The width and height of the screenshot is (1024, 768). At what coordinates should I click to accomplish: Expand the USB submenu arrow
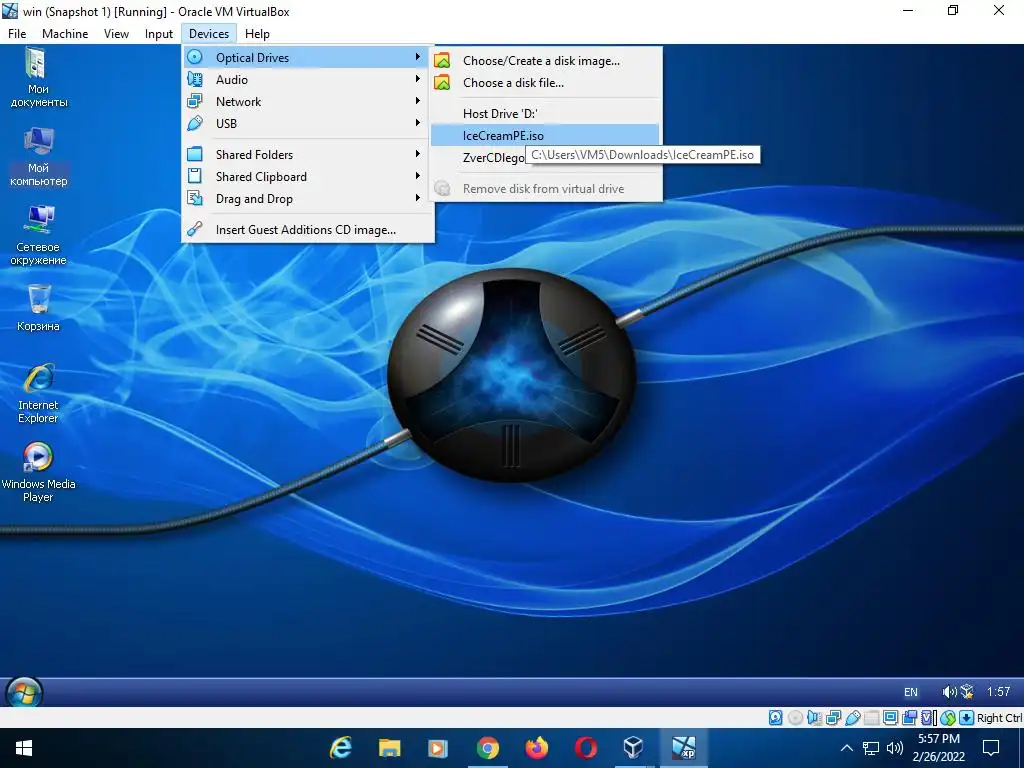click(417, 123)
